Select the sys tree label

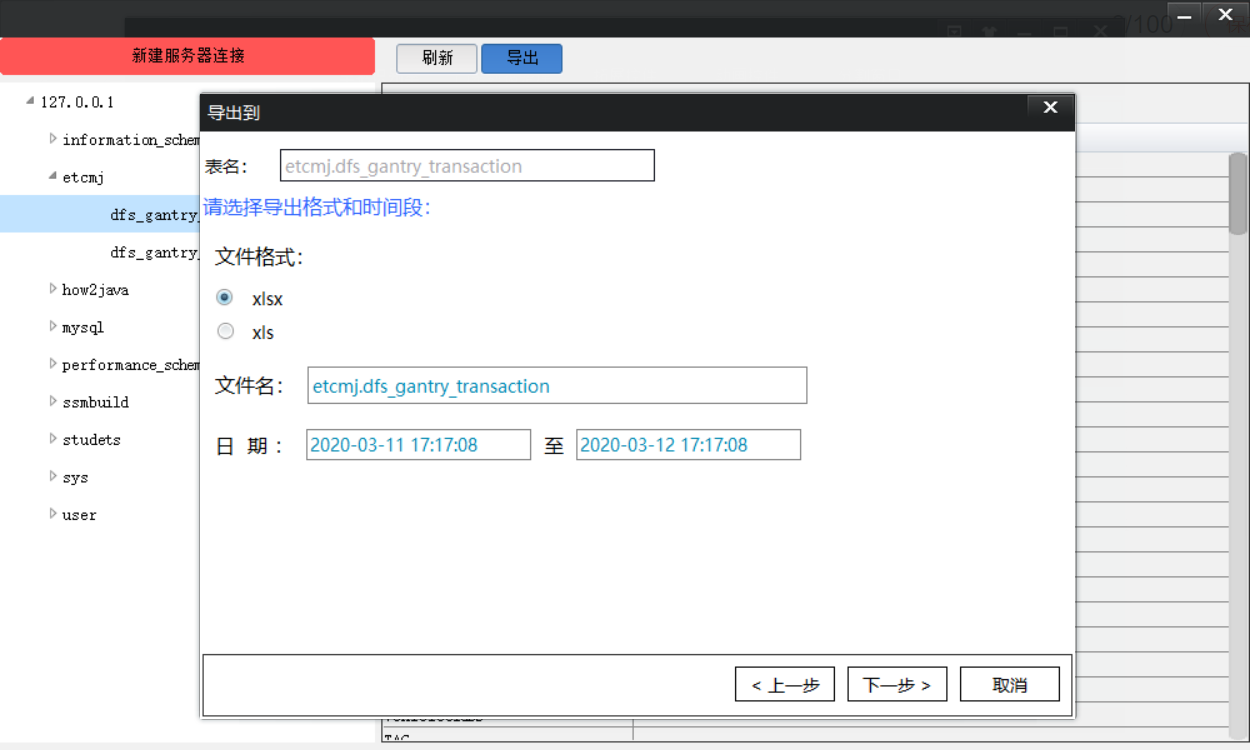point(75,478)
